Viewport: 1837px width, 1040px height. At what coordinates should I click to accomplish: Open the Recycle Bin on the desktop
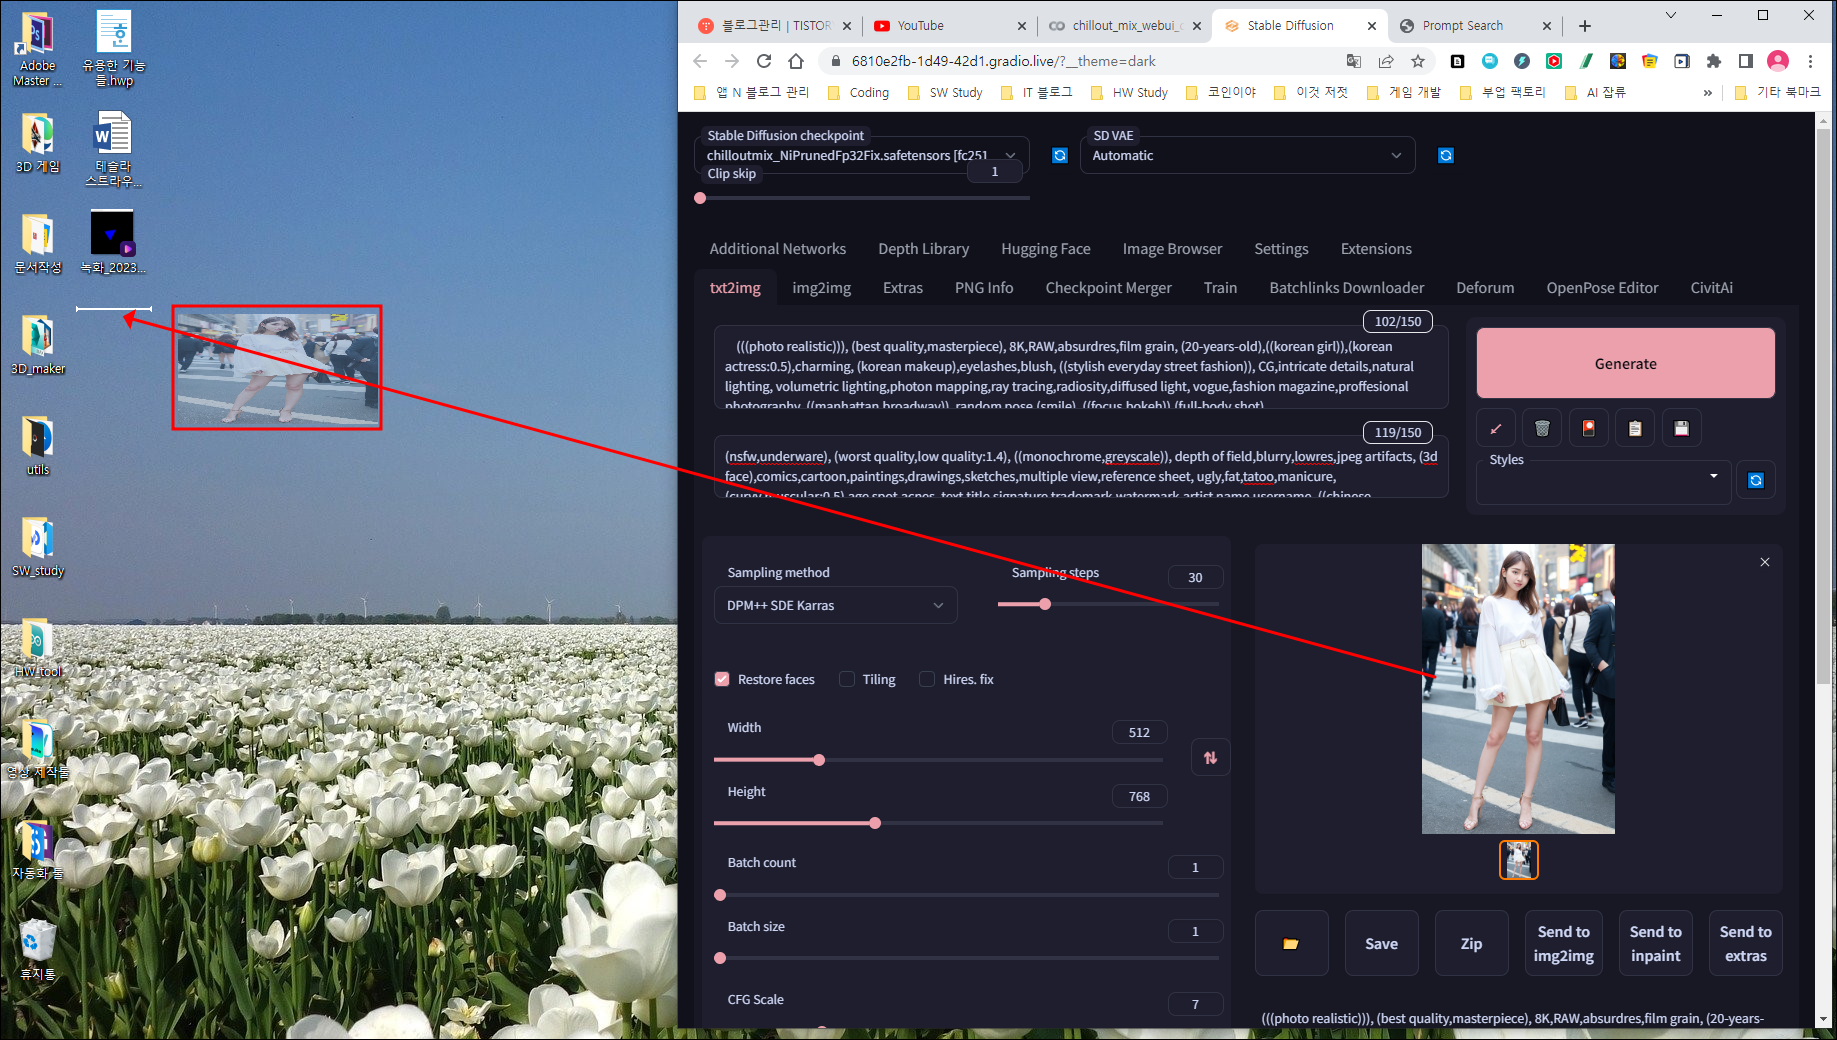pyautogui.click(x=37, y=950)
